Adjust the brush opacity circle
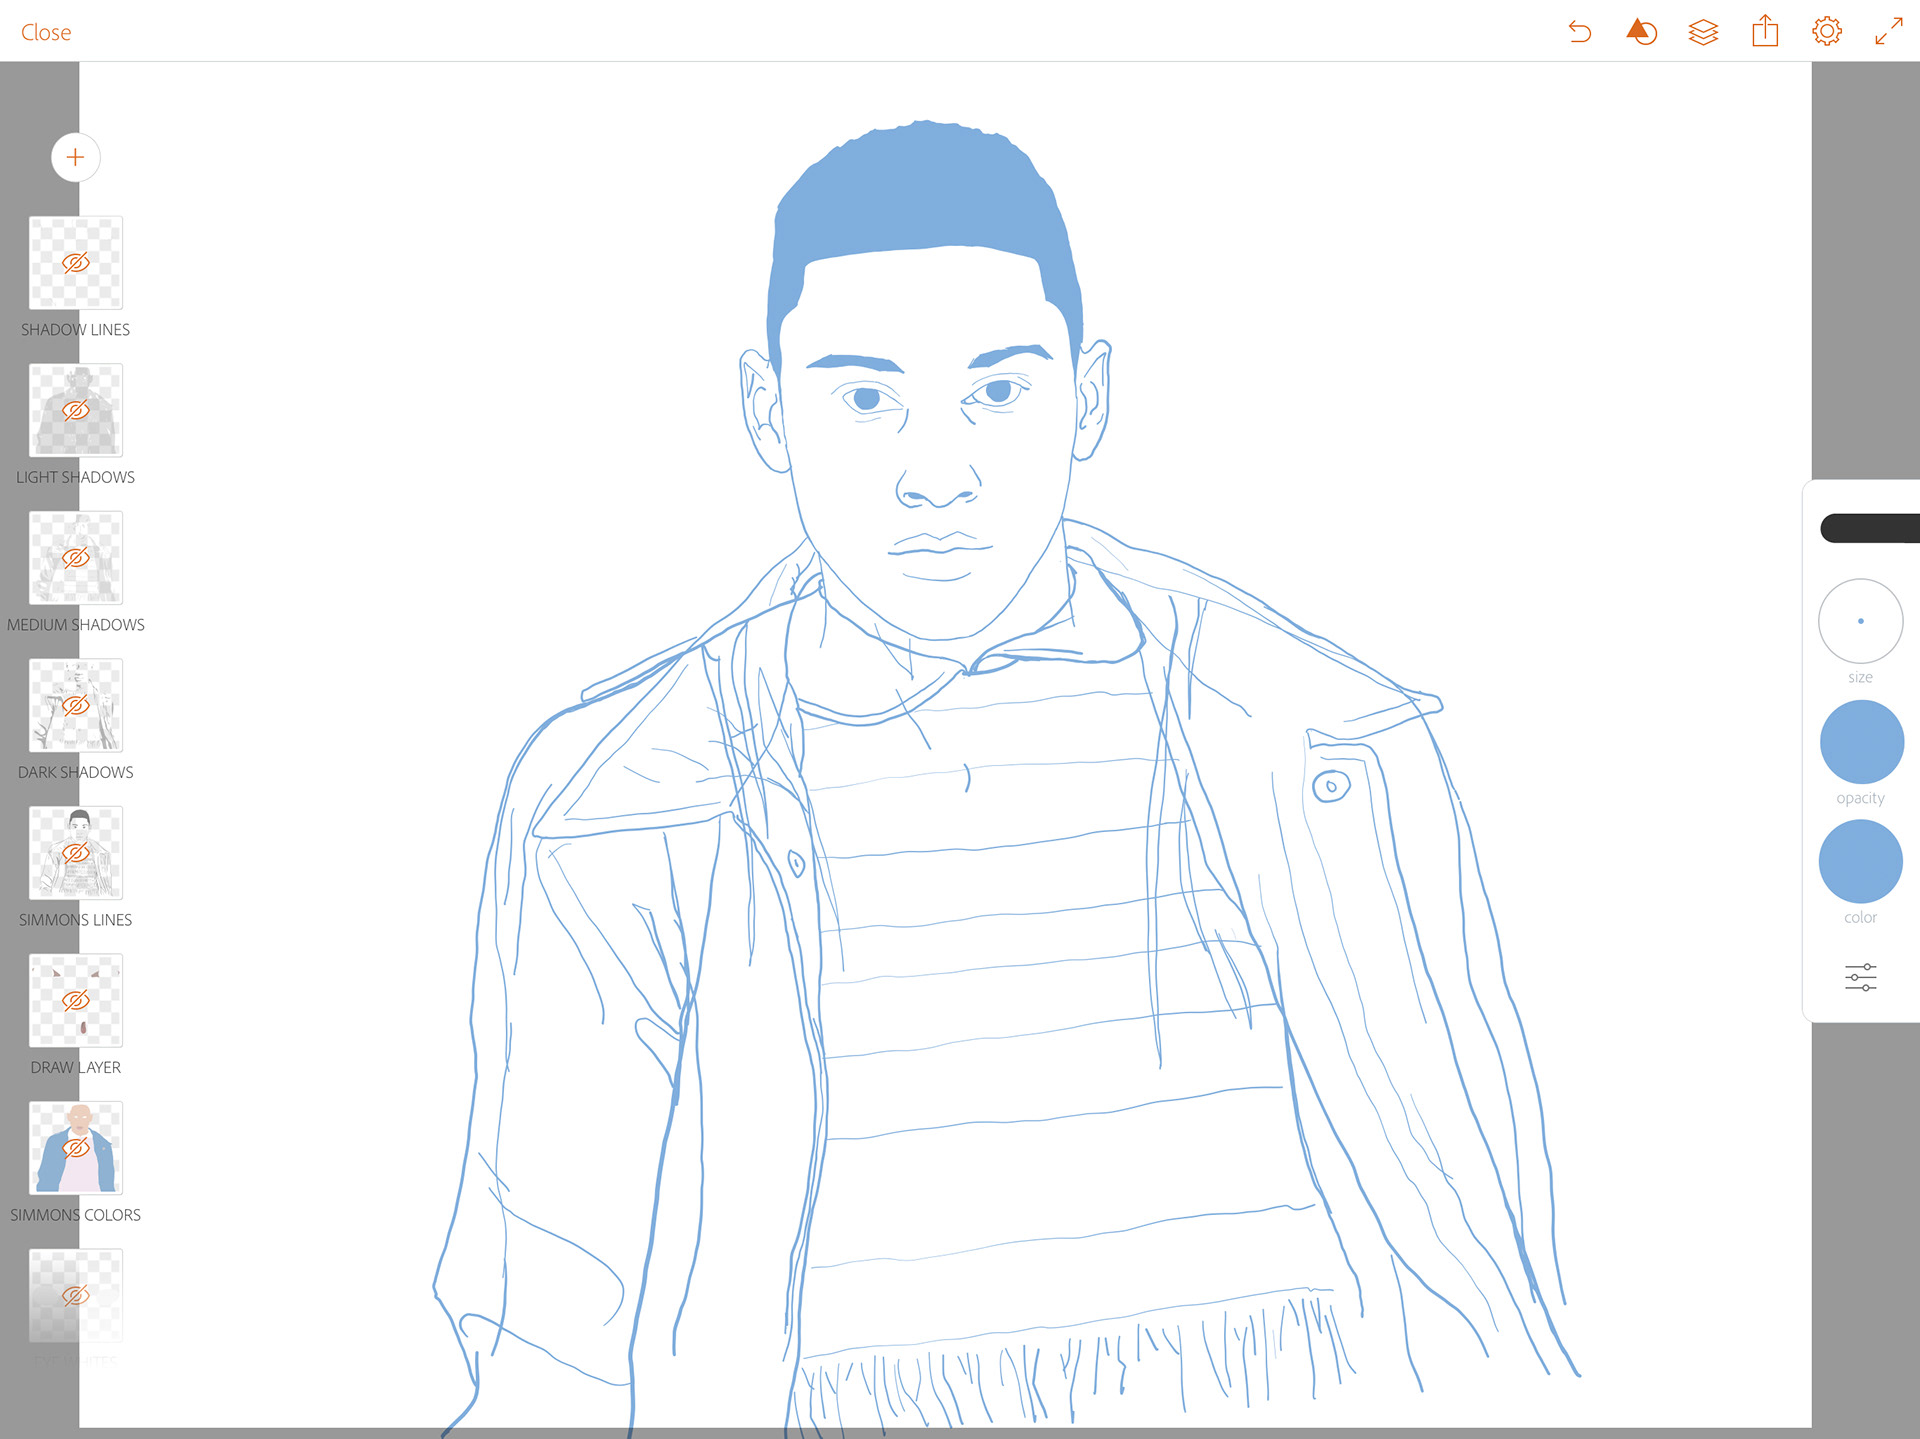Image resolution: width=1920 pixels, height=1439 pixels. pyautogui.click(x=1860, y=742)
